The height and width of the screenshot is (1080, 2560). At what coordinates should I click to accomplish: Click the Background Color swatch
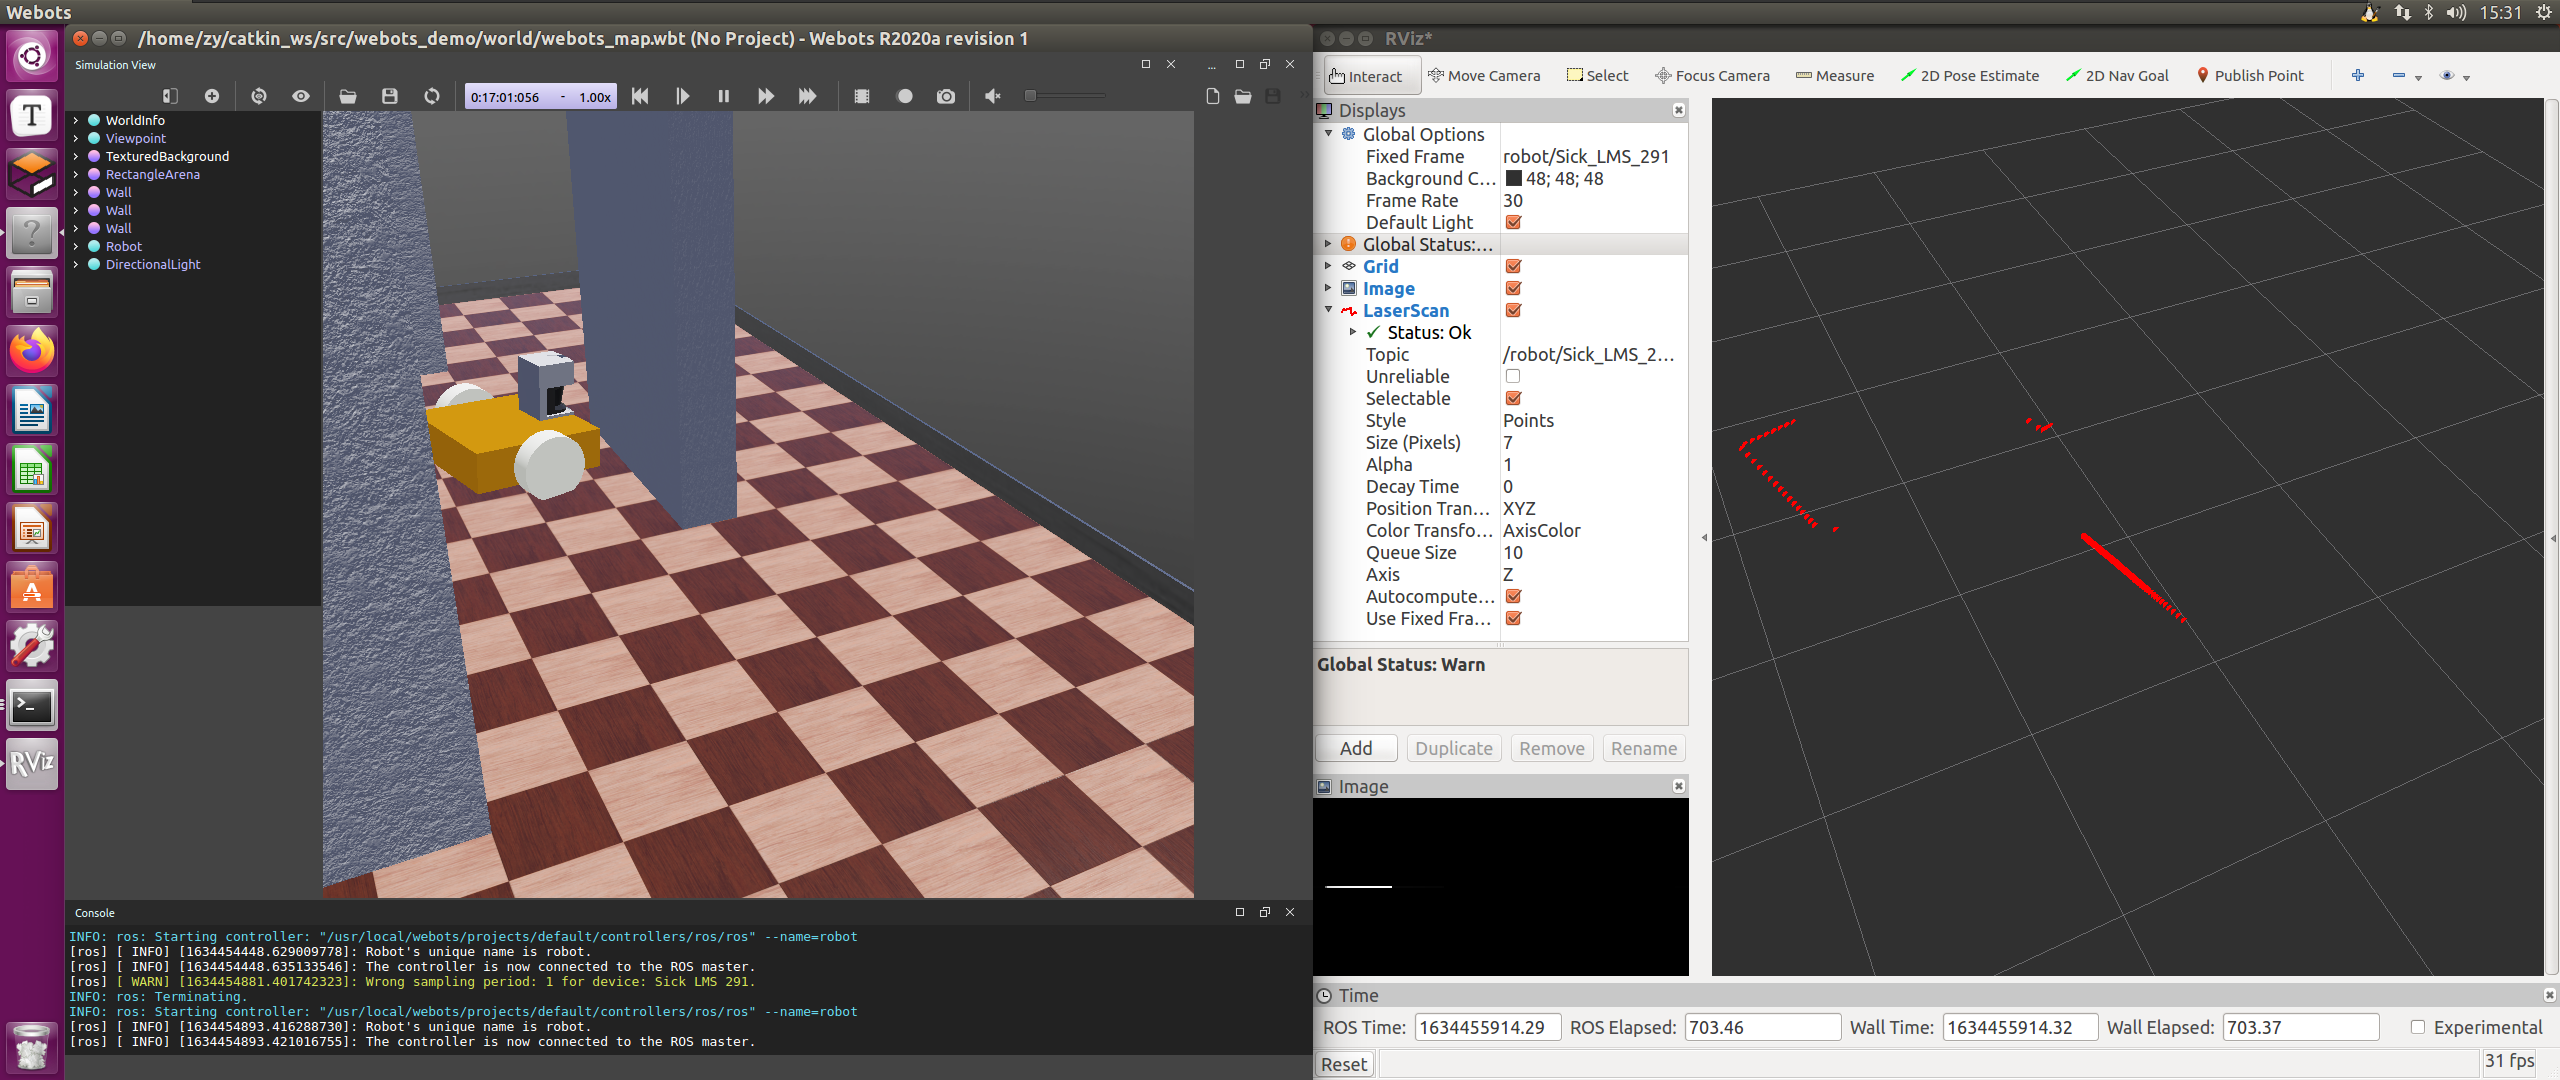pyautogui.click(x=1514, y=179)
